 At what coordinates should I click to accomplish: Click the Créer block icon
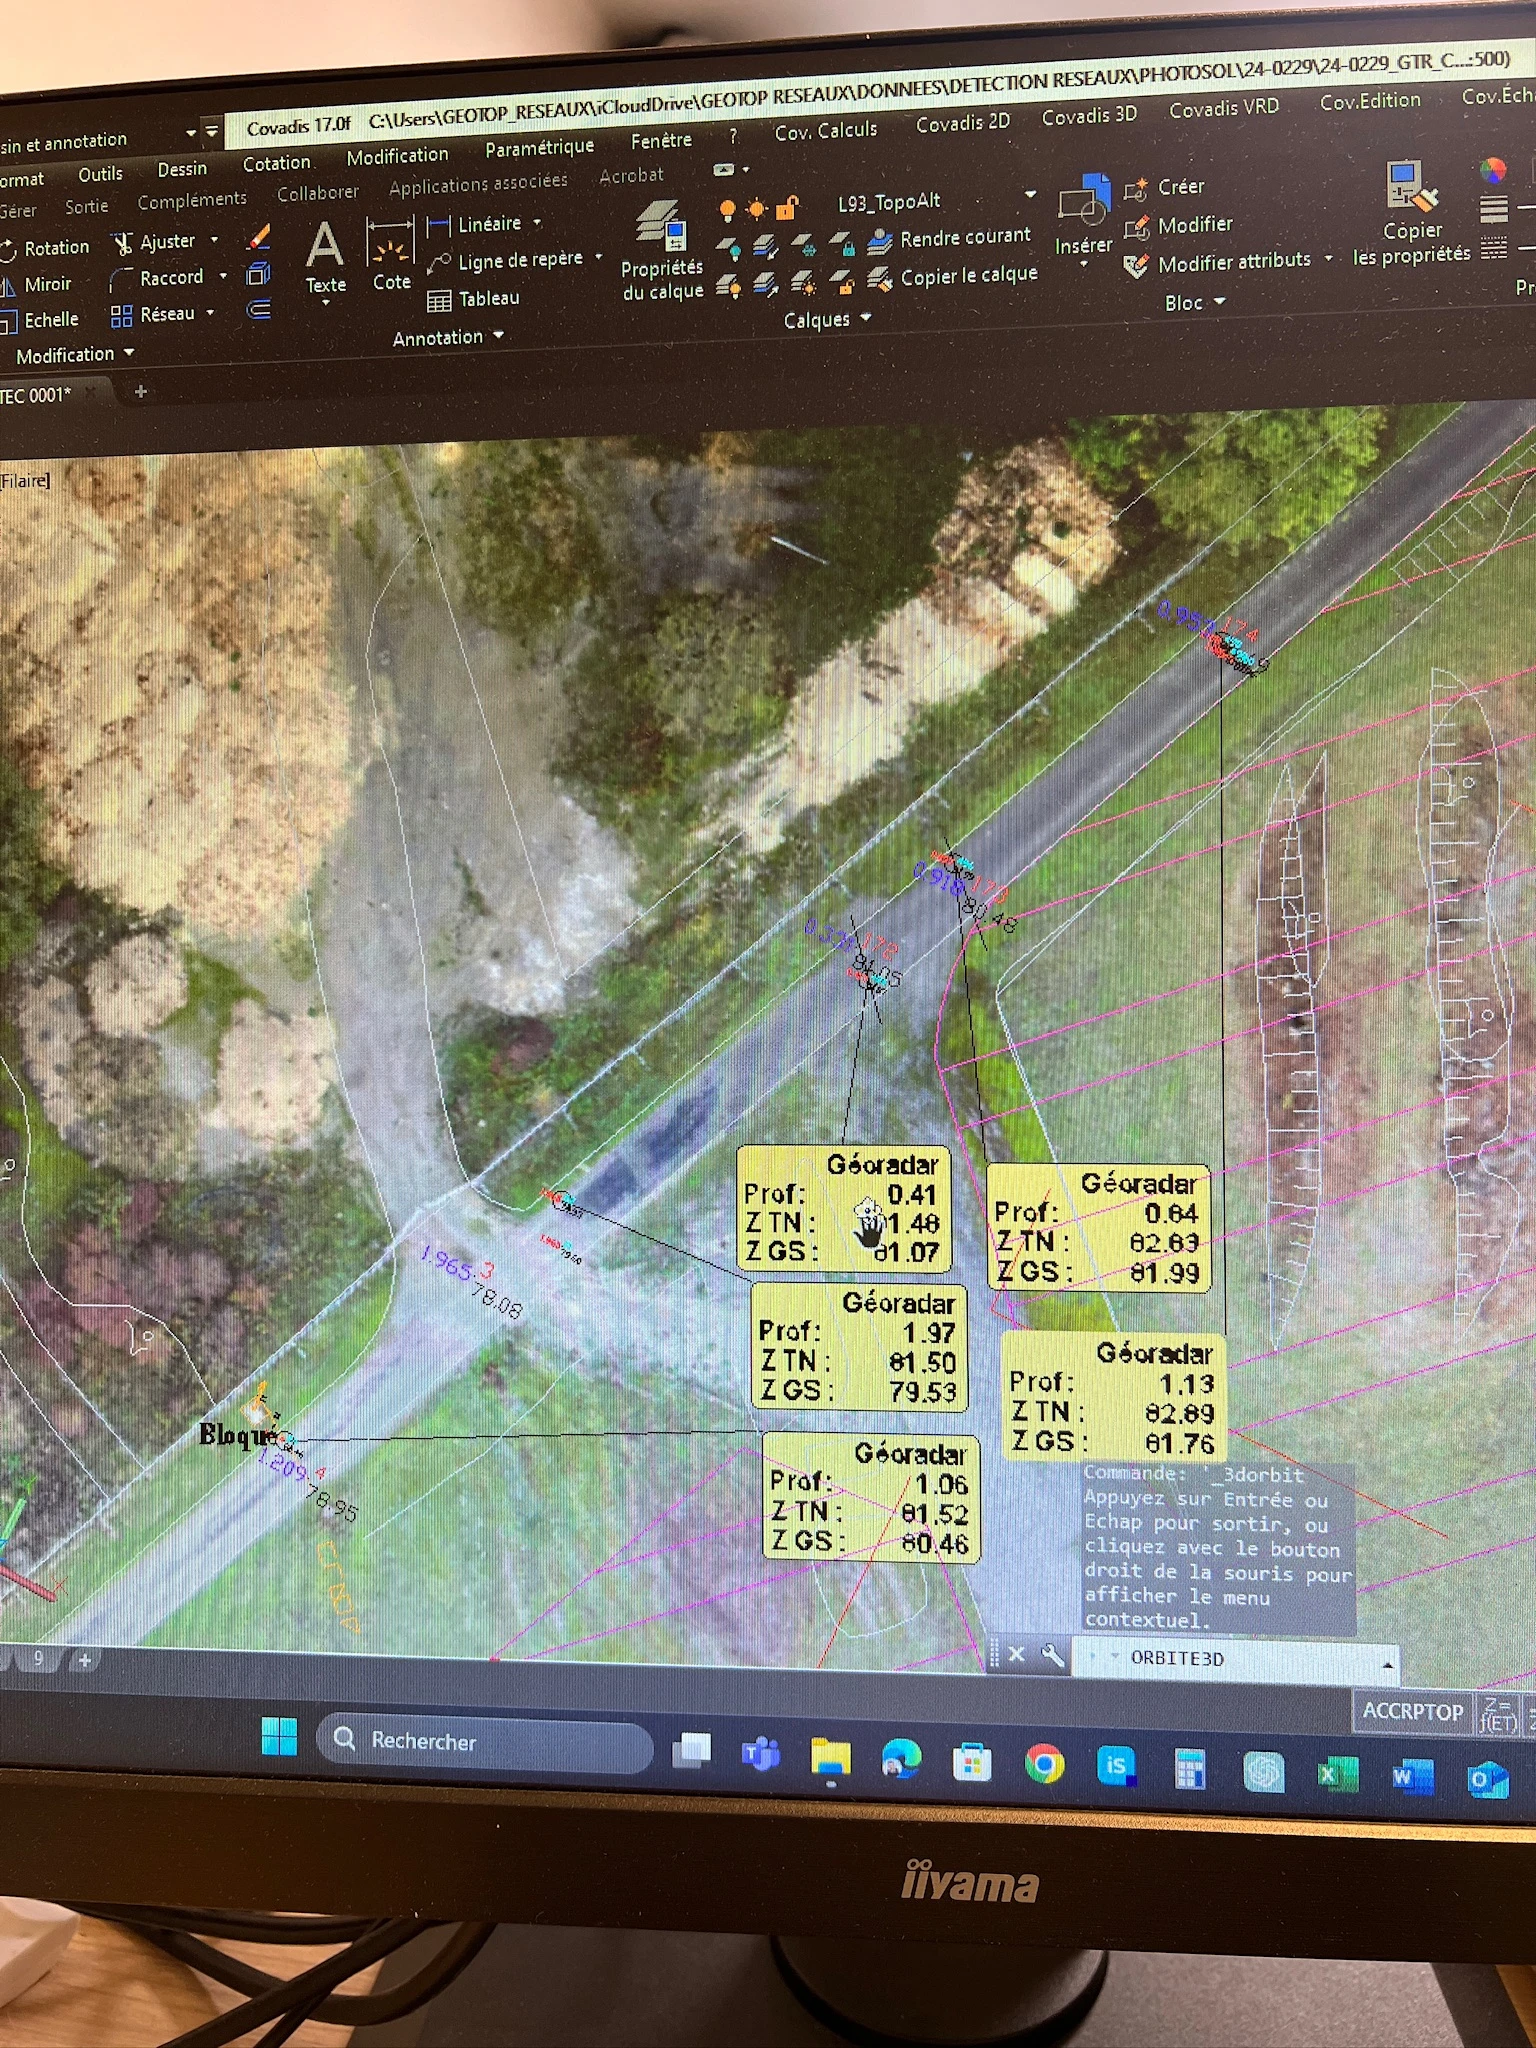pyautogui.click(x=1135, y=188)
